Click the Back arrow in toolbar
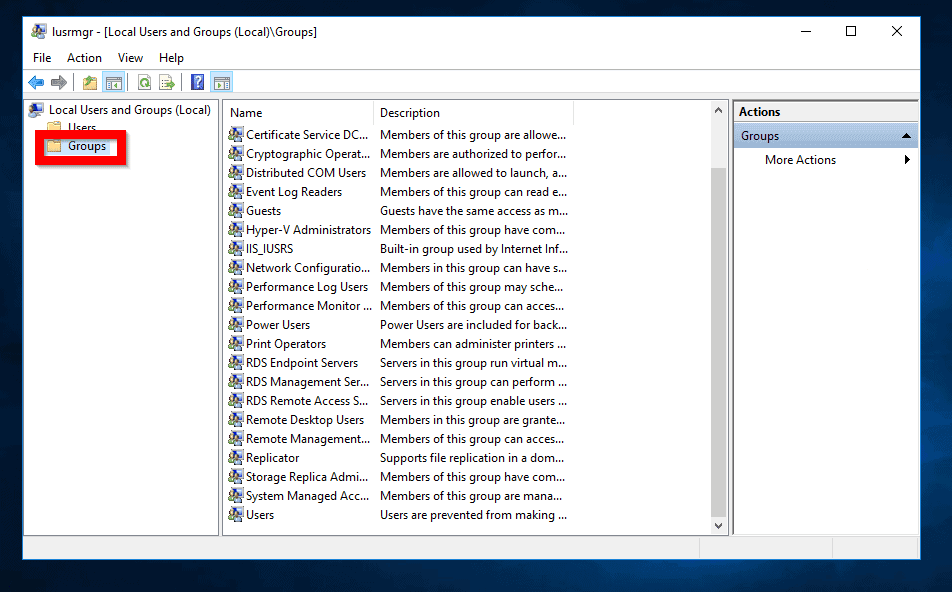The image size is (952, 592). coord(36,83)
